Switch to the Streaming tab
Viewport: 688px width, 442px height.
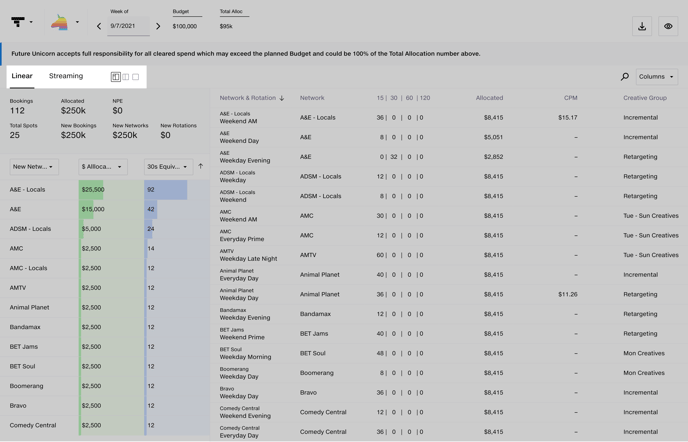point(66,76)
